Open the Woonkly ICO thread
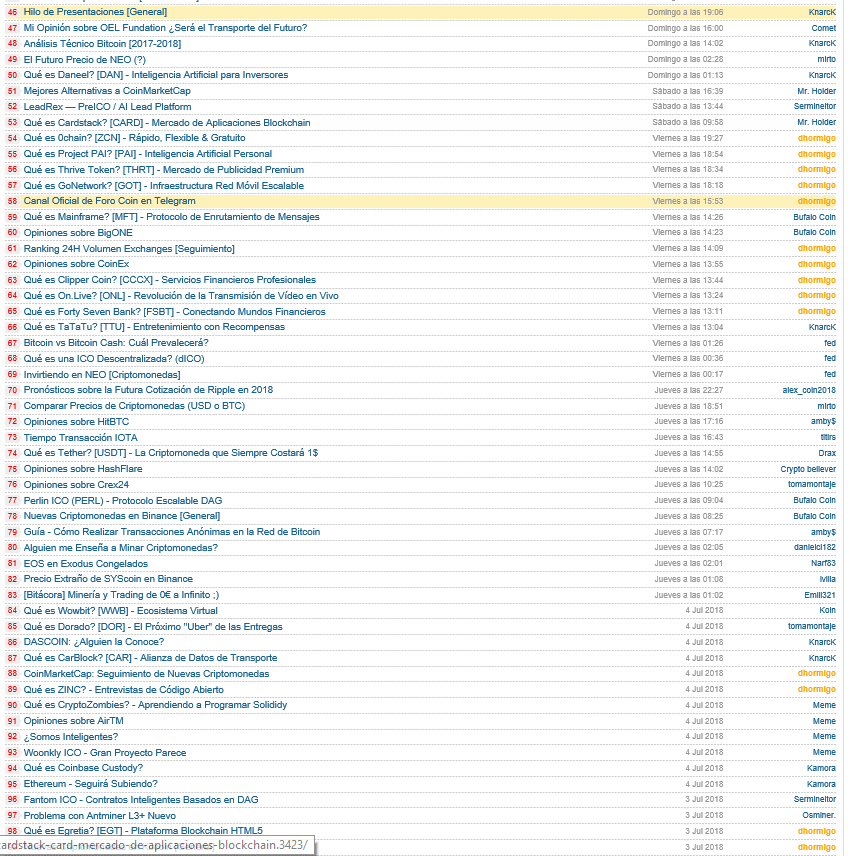 click(x=105, y=752)
